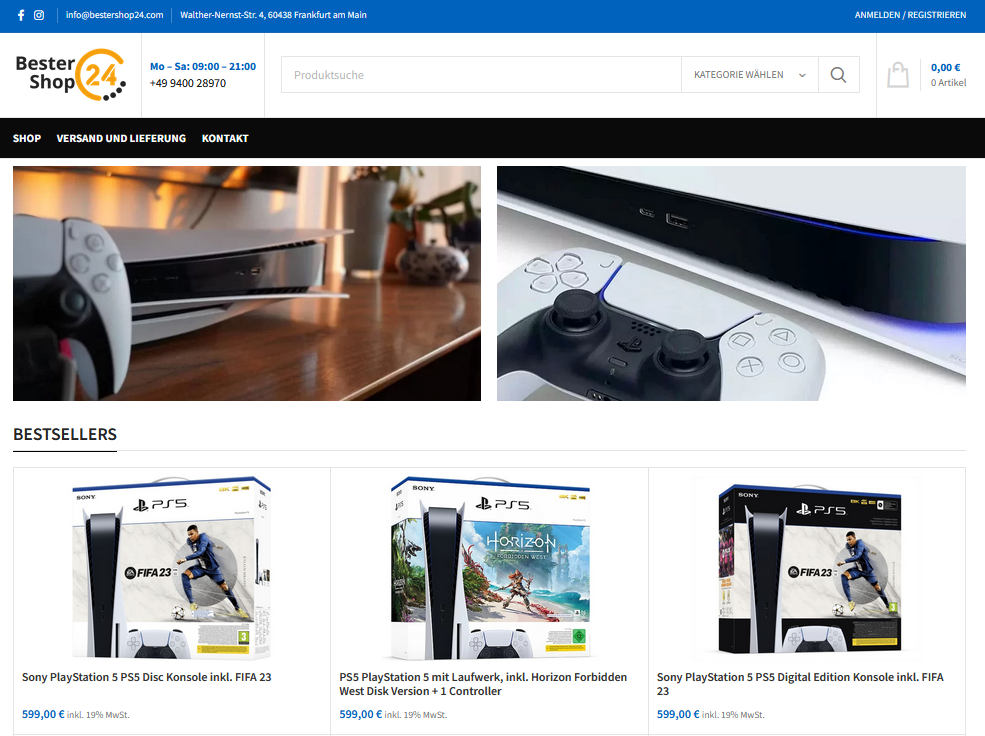The height and width of the screenshot is (736, 985).
Task: Open the DualSense controller close-up banner
Action: pyautogui.click(x=731, y=283)
